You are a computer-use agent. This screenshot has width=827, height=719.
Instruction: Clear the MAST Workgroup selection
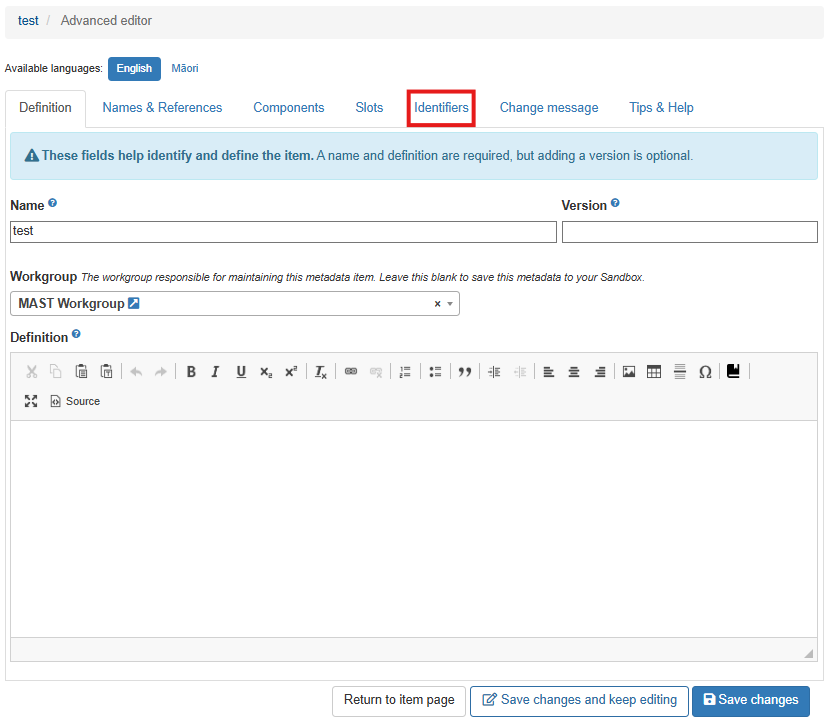pos(437,304)
